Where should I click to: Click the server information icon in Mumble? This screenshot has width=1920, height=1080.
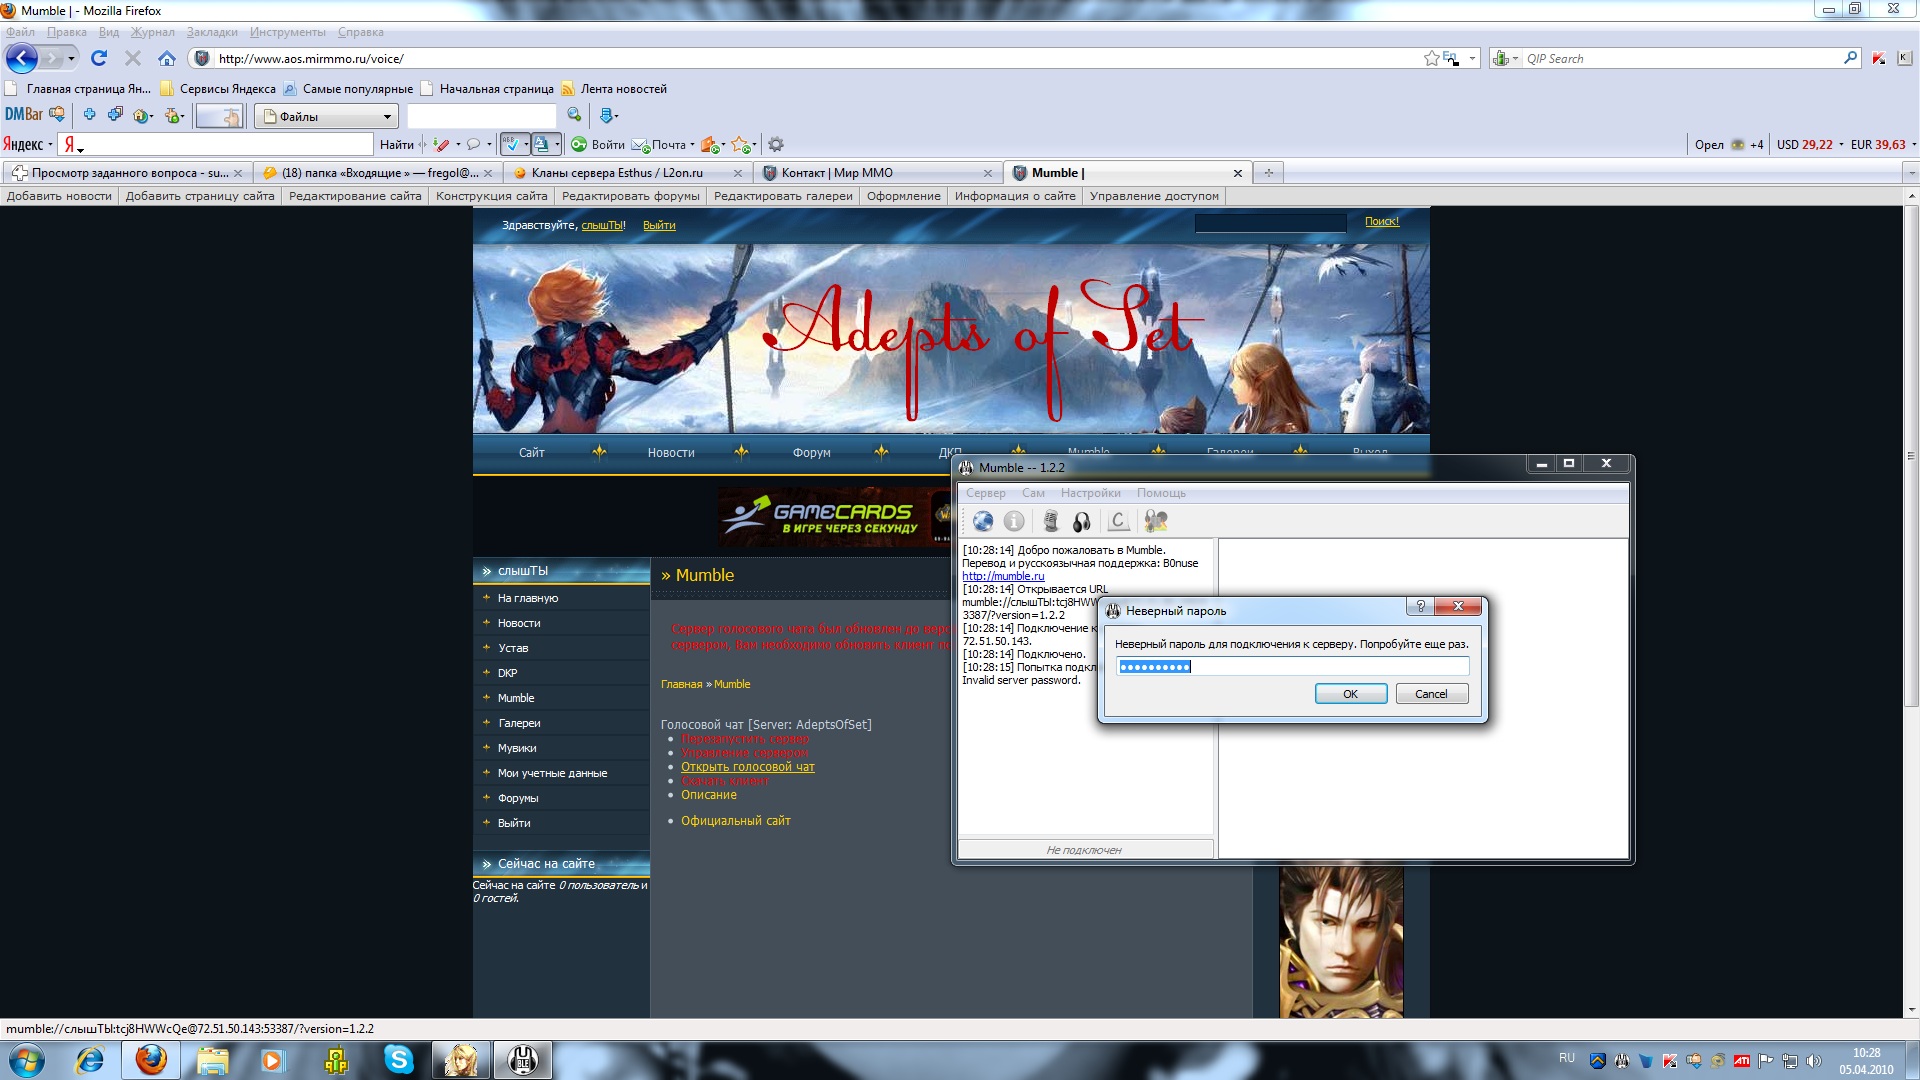[1014, 521]
